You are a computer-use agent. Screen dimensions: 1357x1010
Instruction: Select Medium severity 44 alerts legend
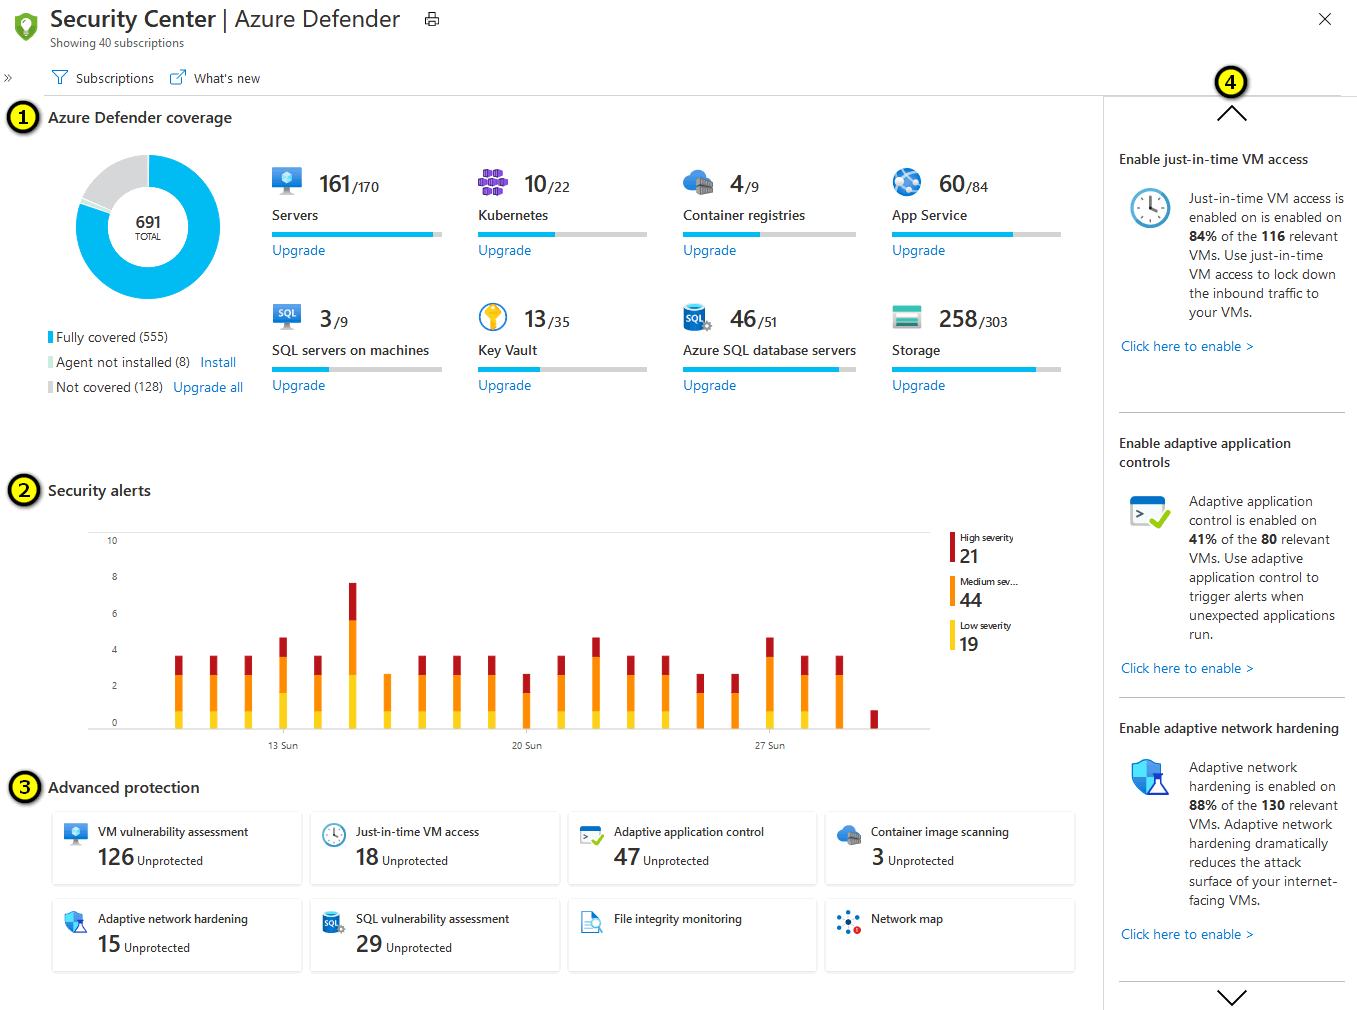click(x=985, y=592)
